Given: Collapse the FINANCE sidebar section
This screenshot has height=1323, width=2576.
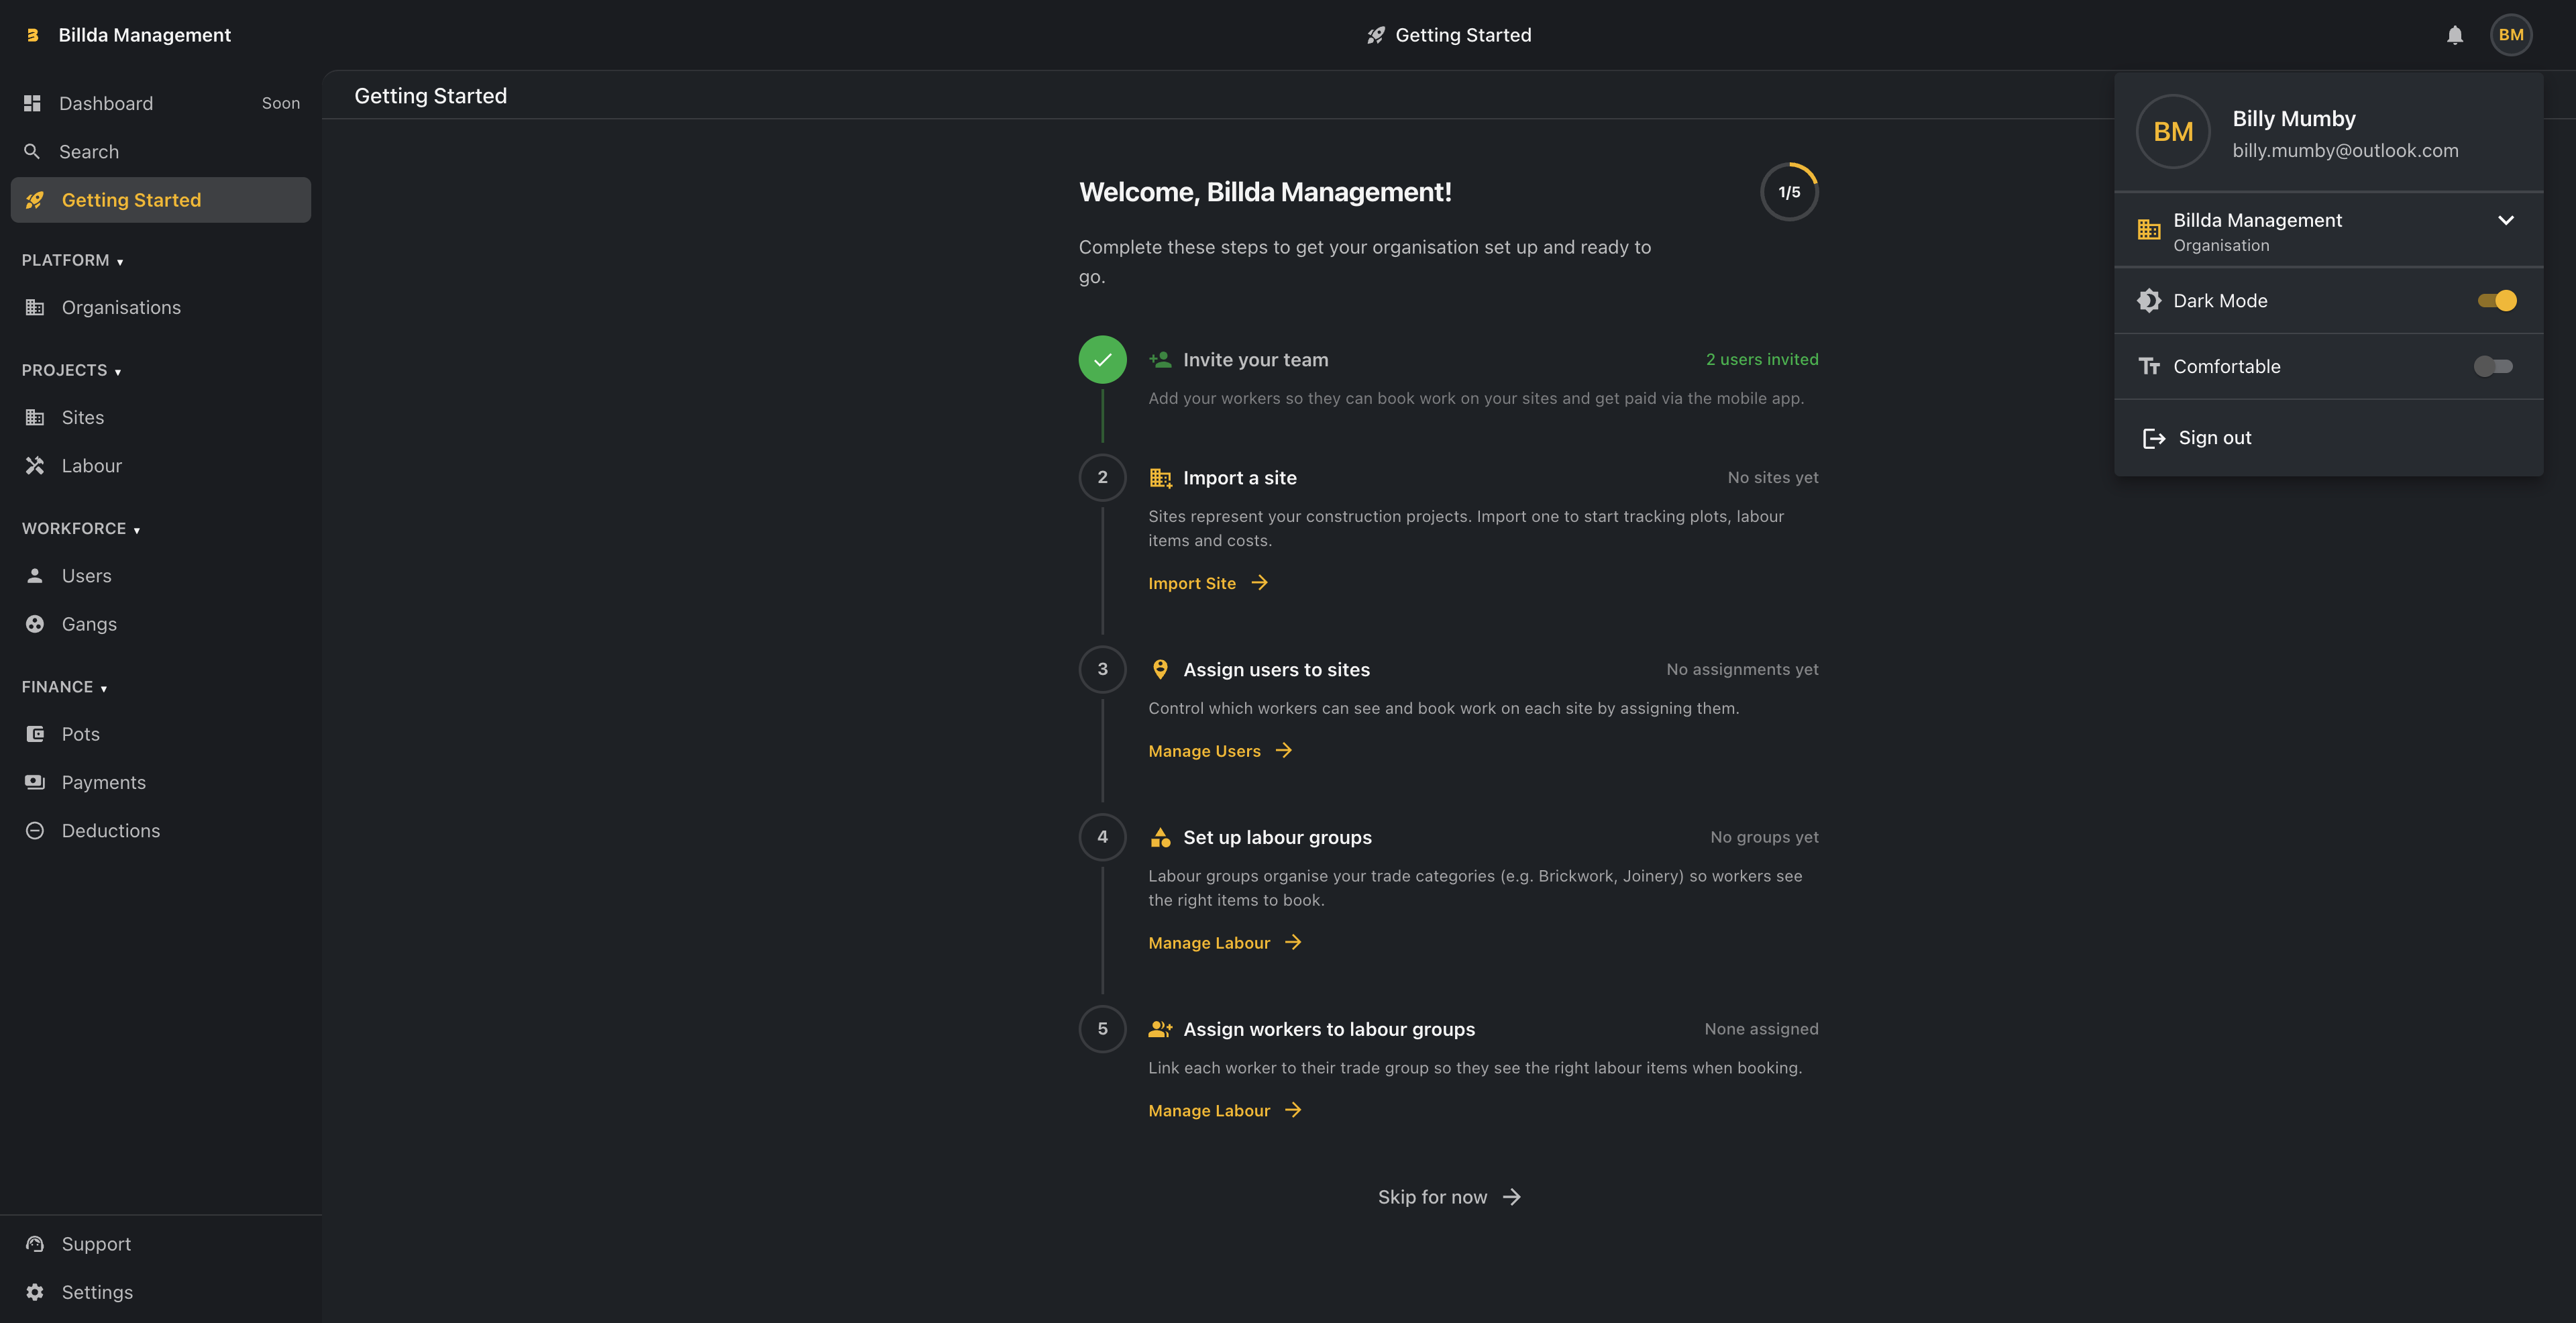Looking at the screenshot, I should (64, 687).
